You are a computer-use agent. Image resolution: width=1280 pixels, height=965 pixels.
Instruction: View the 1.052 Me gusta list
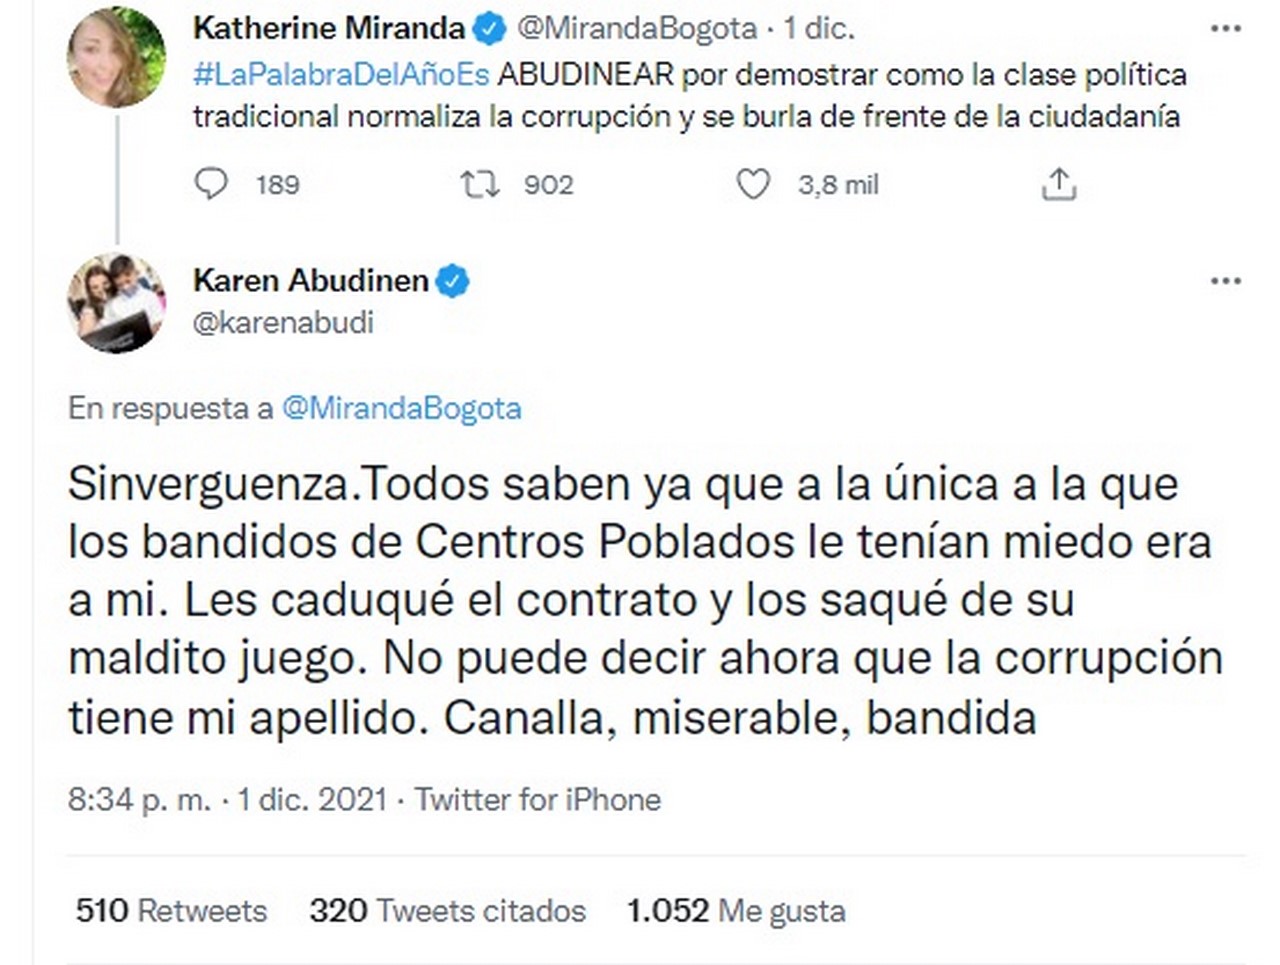pos(736,910)
